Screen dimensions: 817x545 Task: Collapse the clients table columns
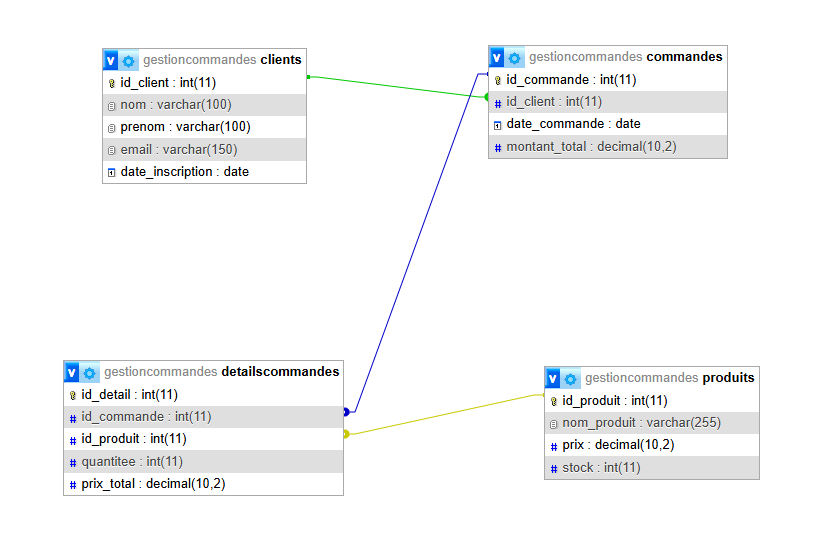click(x=111, y=60)
